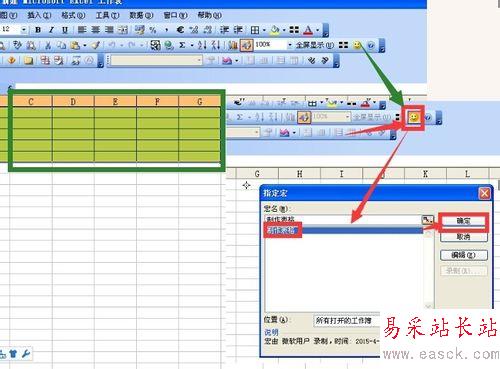Open Borders dropdown arrow in top toolbar
500x369 pixels.
pyautogui.click(x=264, y=30)
